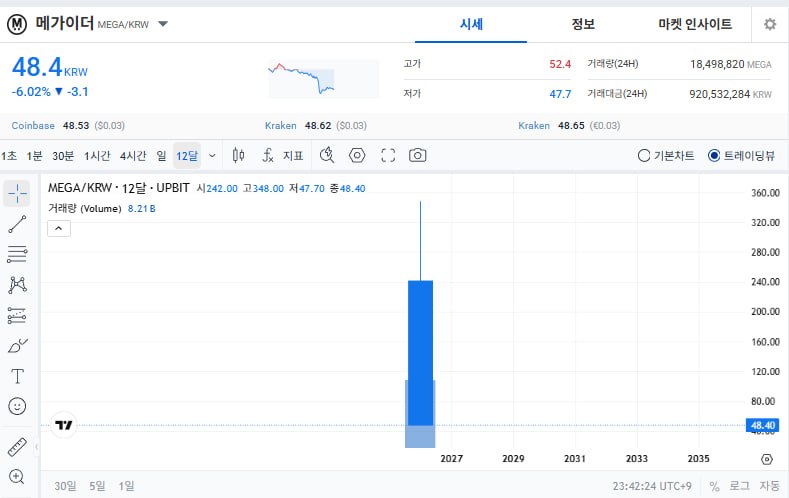Viewport: 789px width, 498px height.
Task: Toggle percent scale mode
Action: (714, 486)
